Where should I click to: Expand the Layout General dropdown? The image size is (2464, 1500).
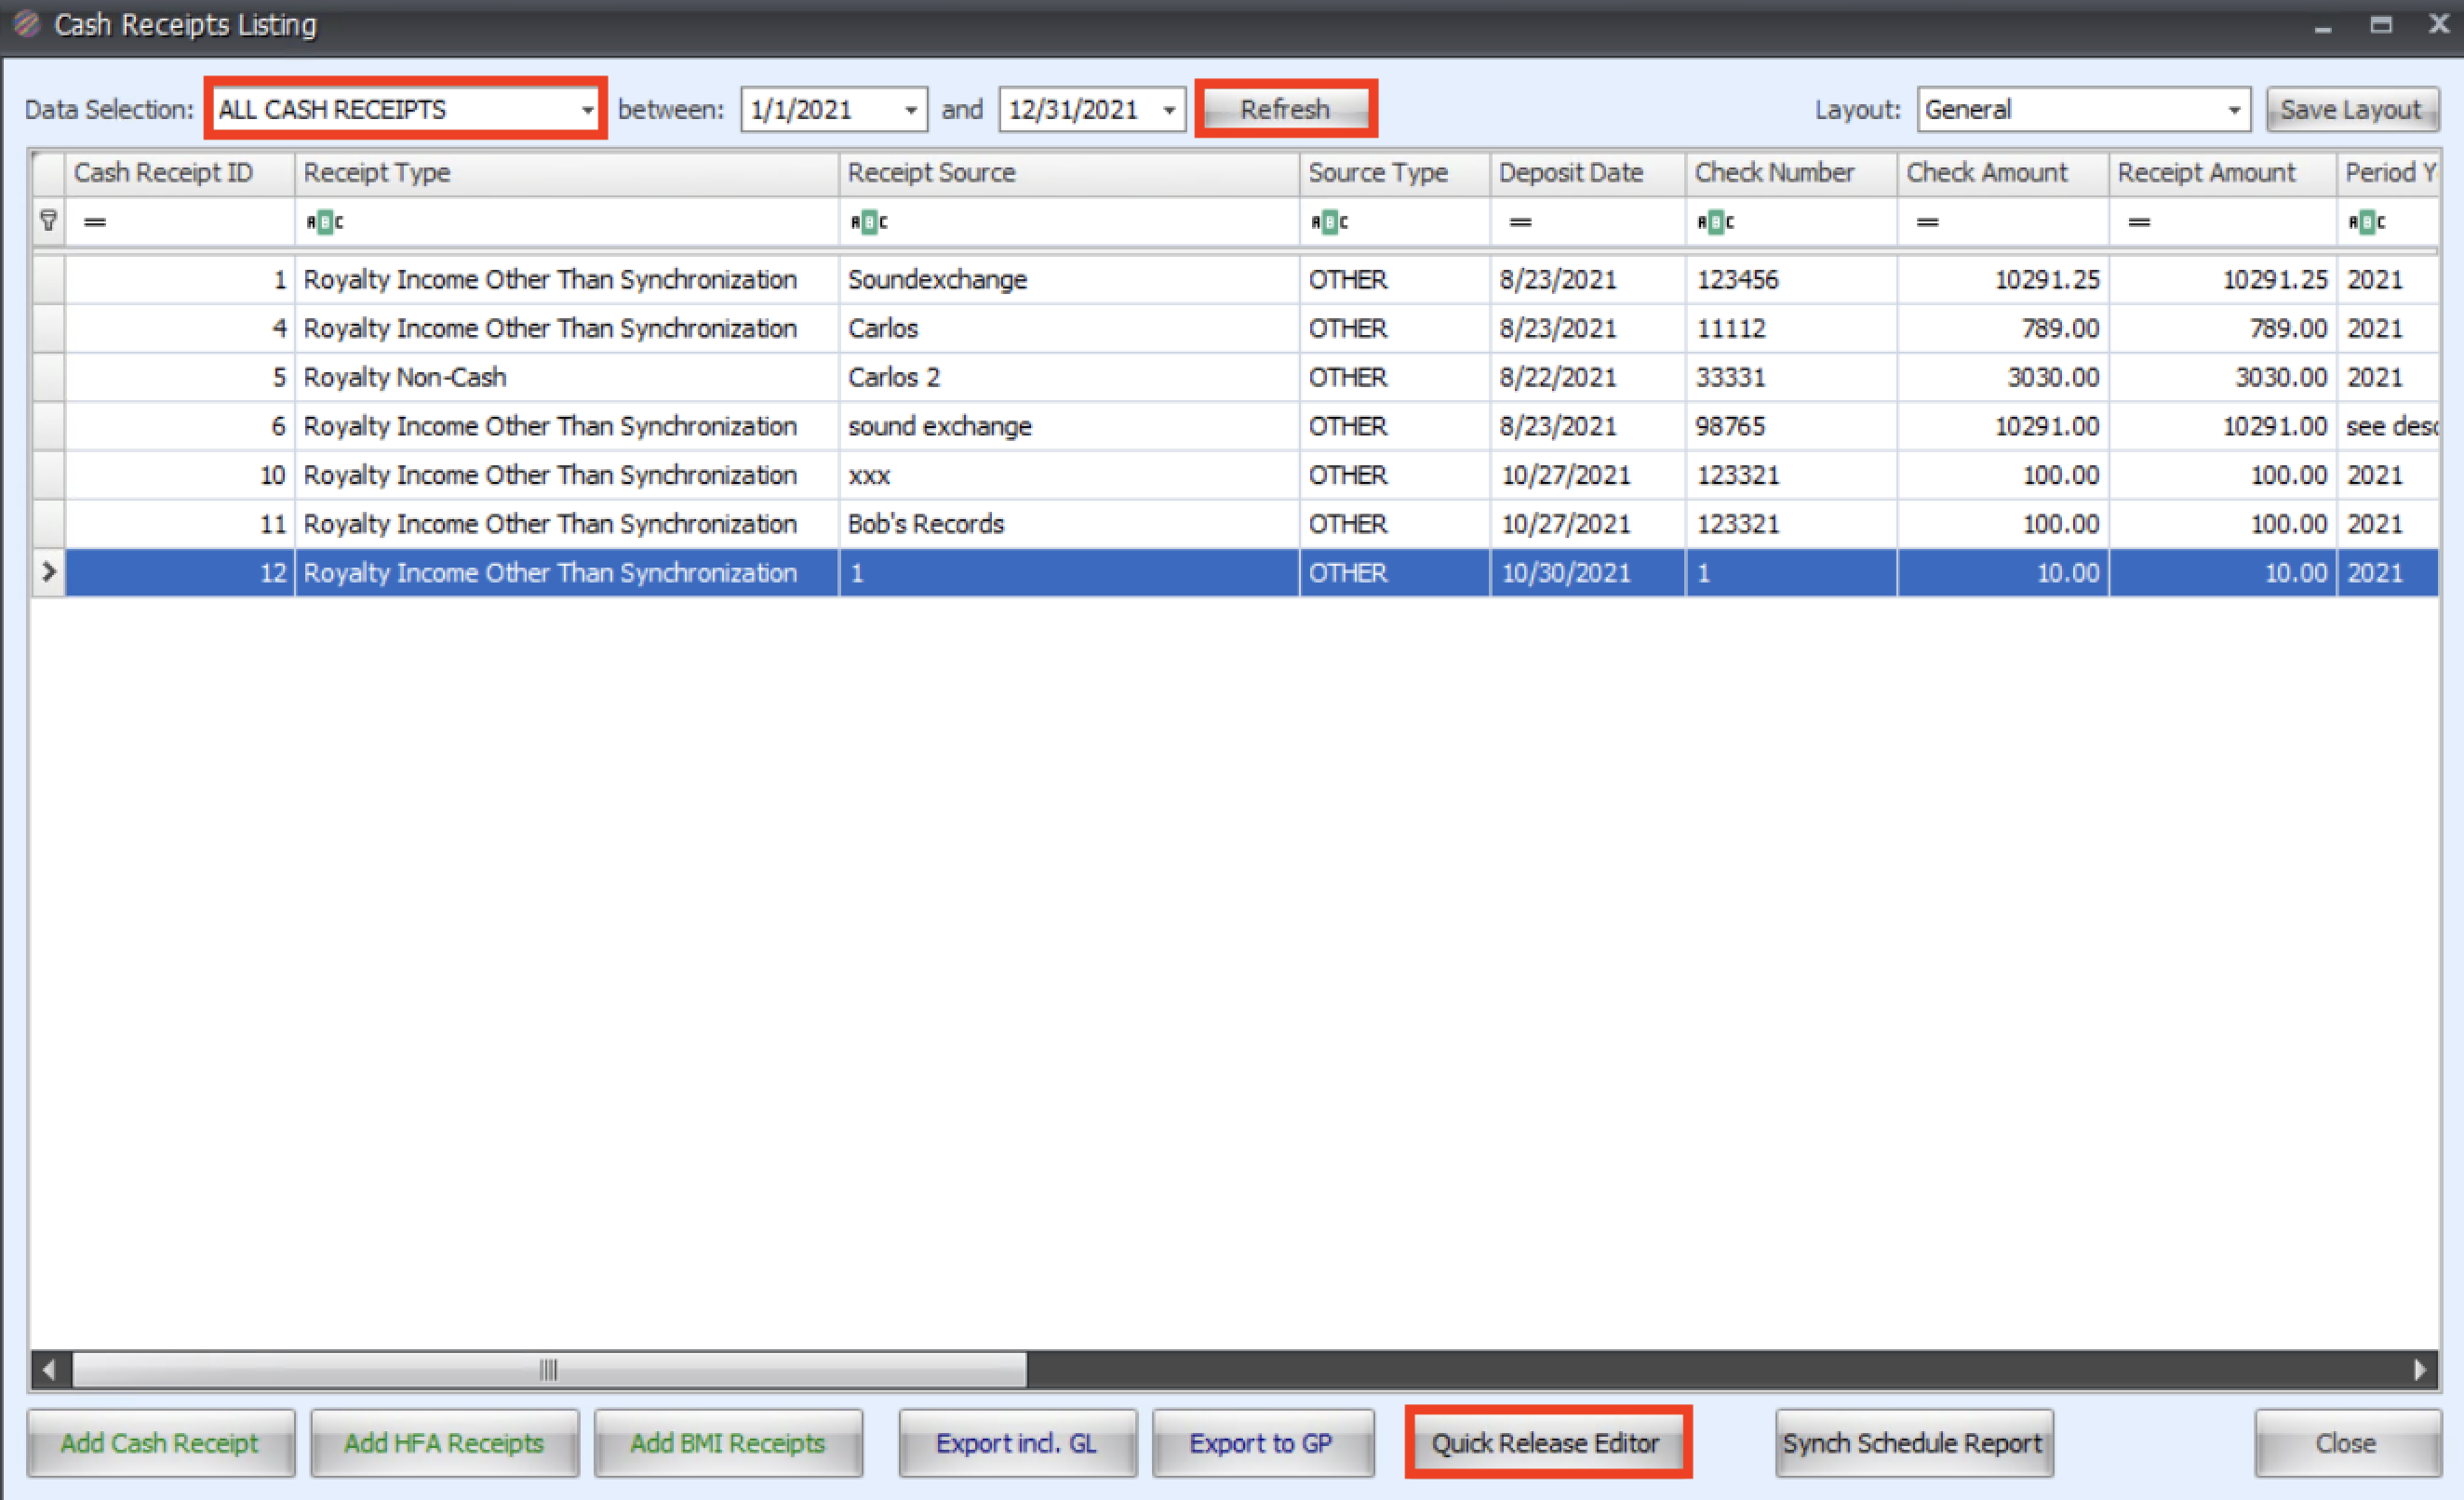pos(2233,110)
